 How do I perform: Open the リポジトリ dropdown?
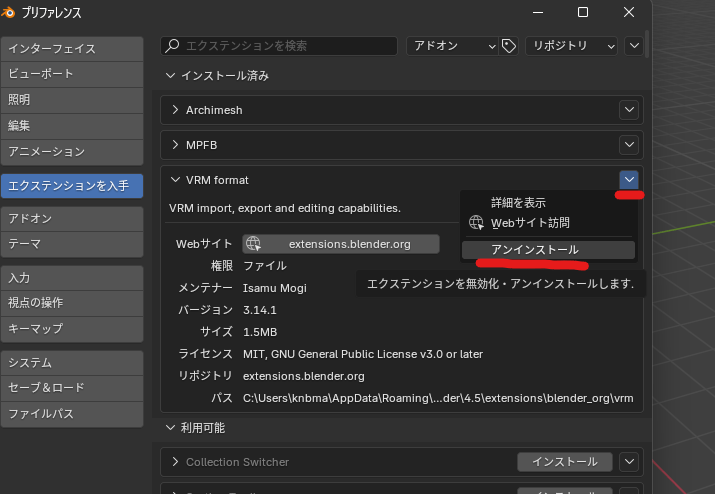coord(572,46)
